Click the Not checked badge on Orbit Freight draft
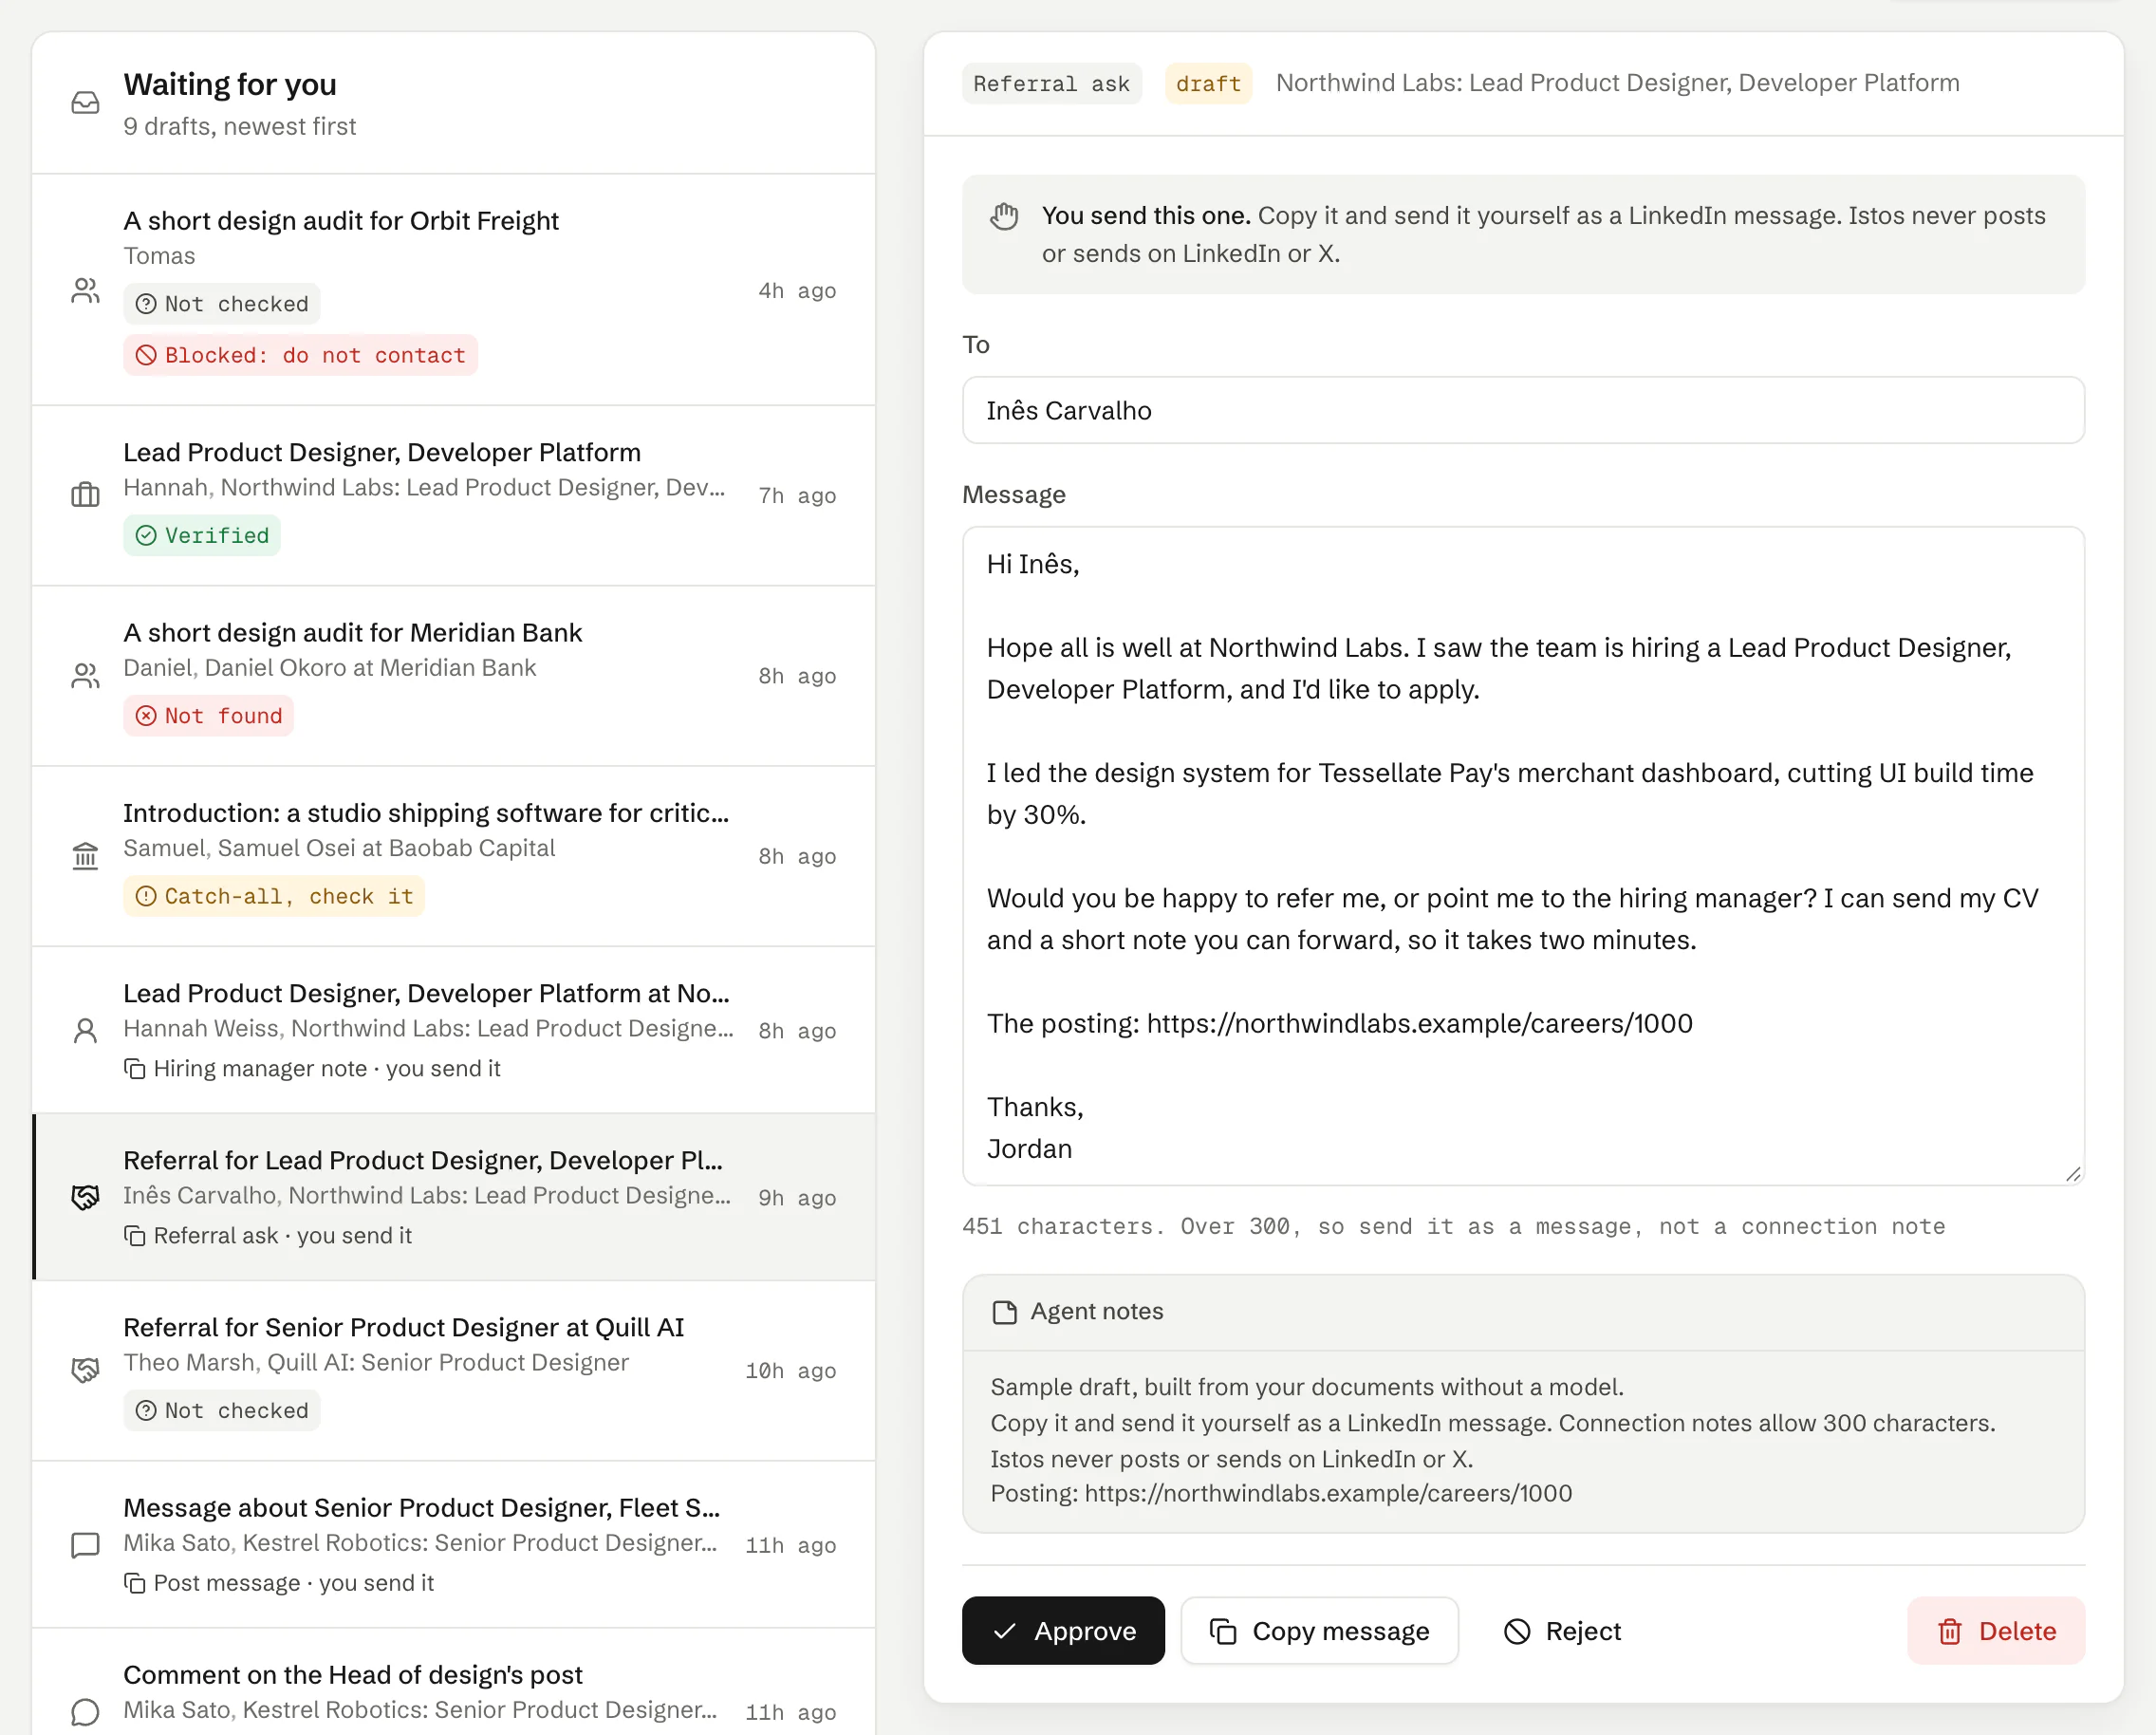The width and height of the screenshot is (2156, 1735). (x=222, y=303)
